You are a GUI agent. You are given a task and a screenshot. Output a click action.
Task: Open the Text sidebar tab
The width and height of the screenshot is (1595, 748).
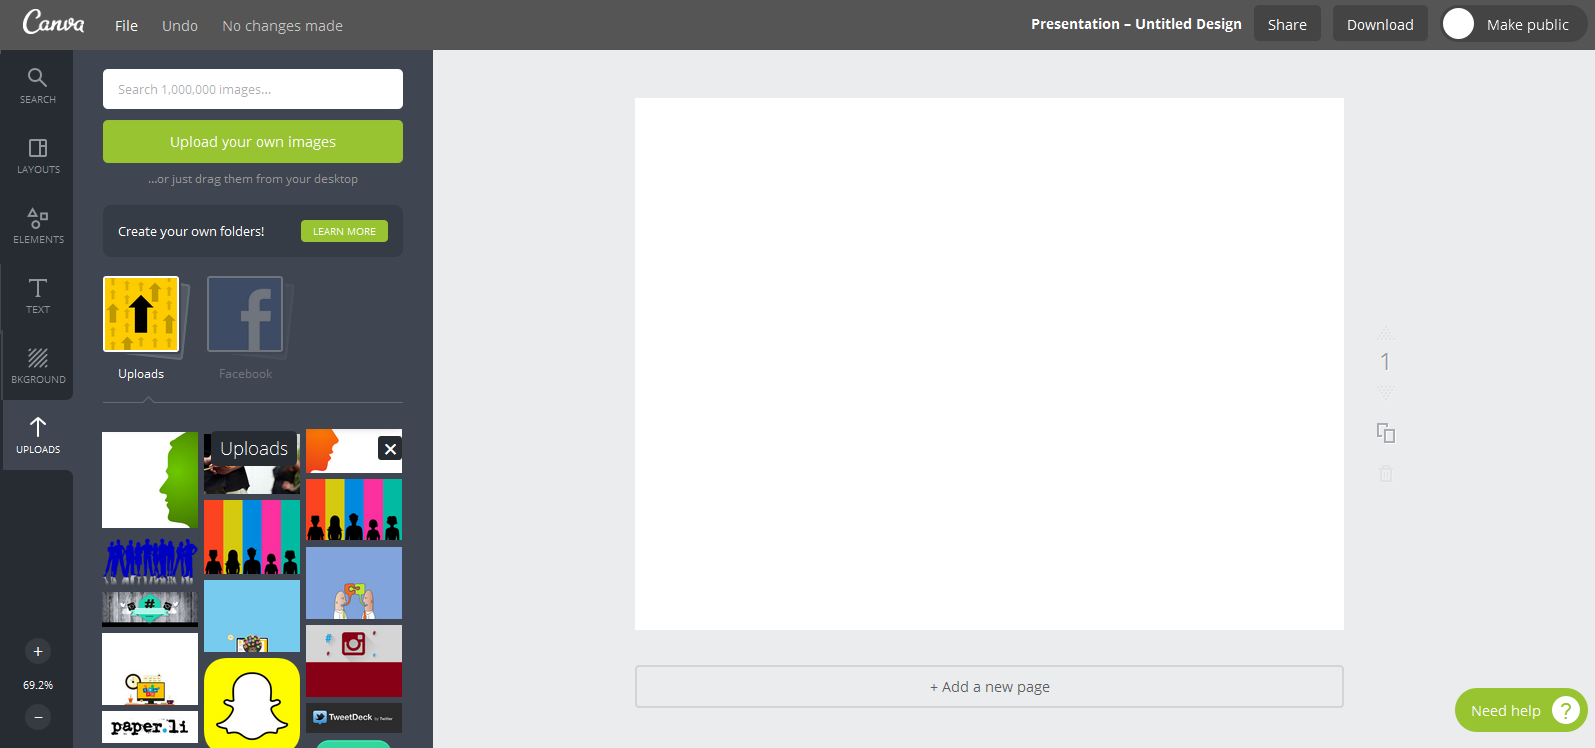(x=37, y=296)
